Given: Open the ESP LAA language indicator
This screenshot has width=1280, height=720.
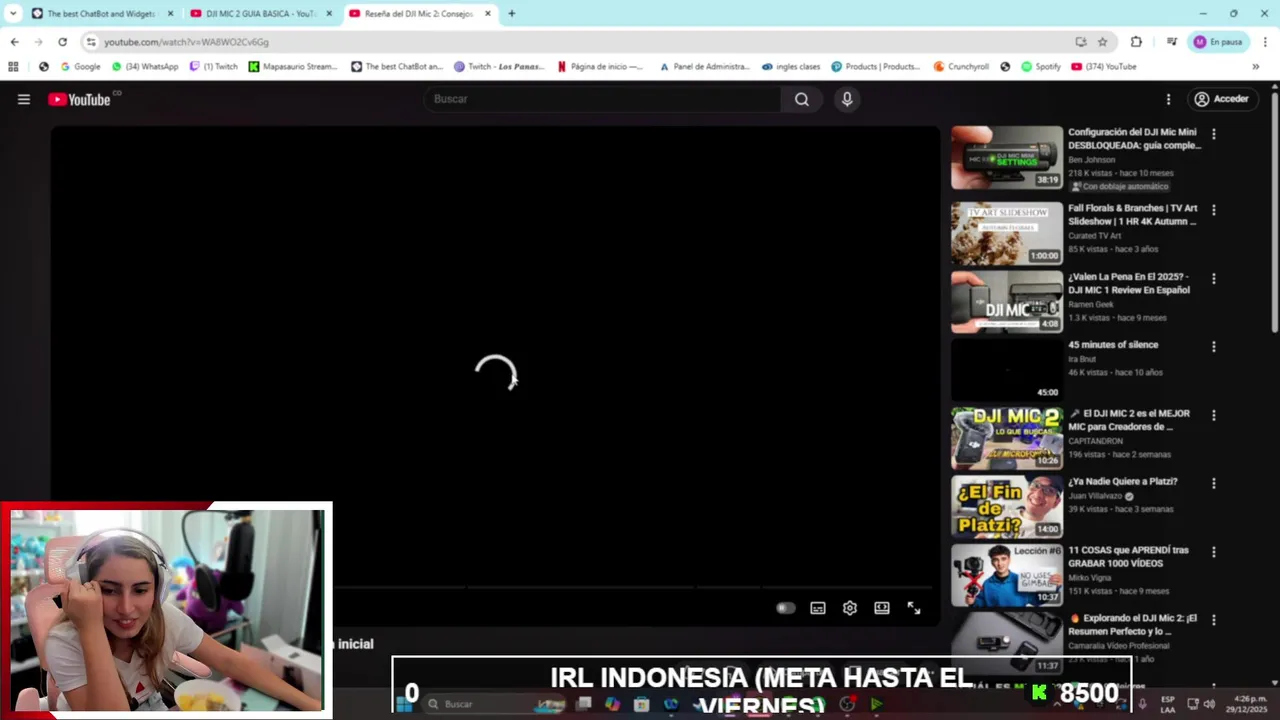Looking at the screenshot, I should [x=1167, y=704].
